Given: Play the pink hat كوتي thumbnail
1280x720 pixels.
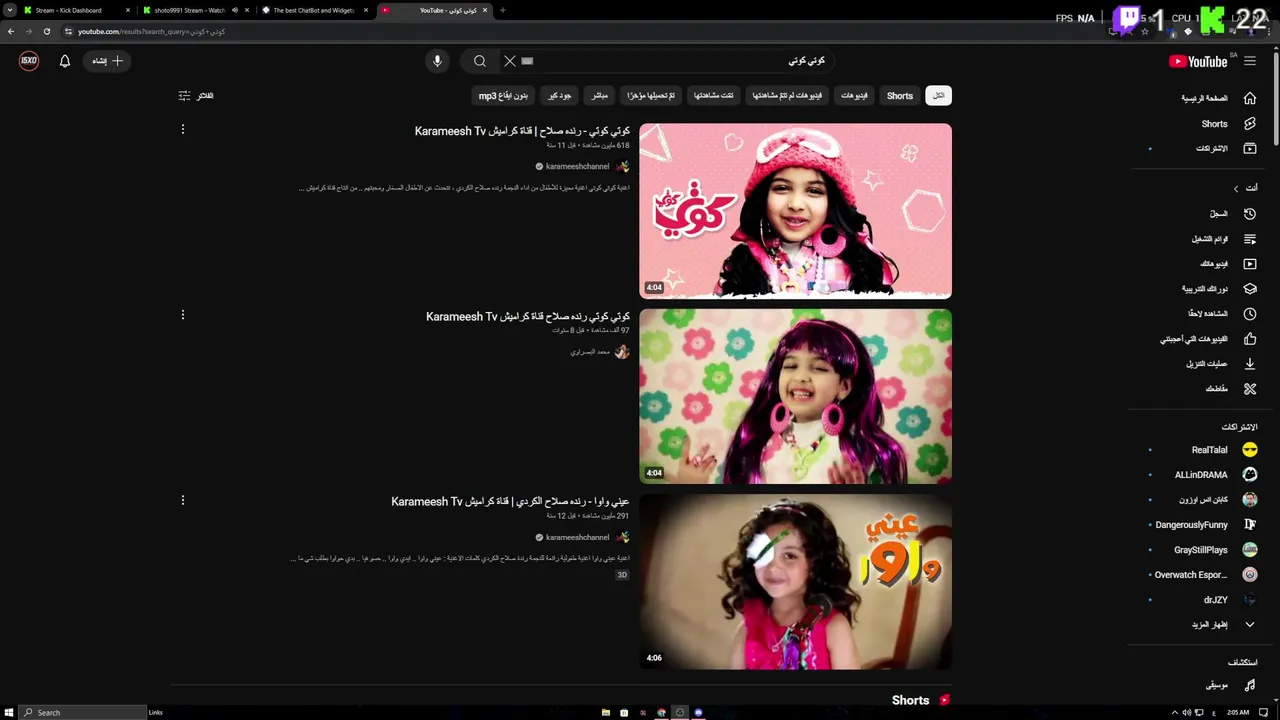Looking at the screenshot, I should [796, 211].
